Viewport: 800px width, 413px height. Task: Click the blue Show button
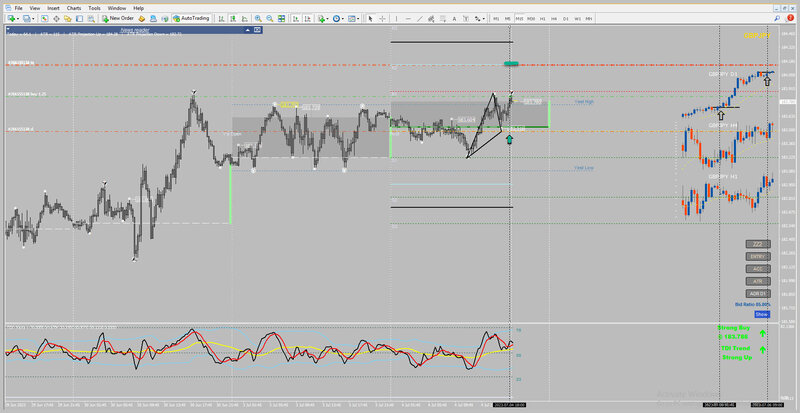click(x=762, y=314)
